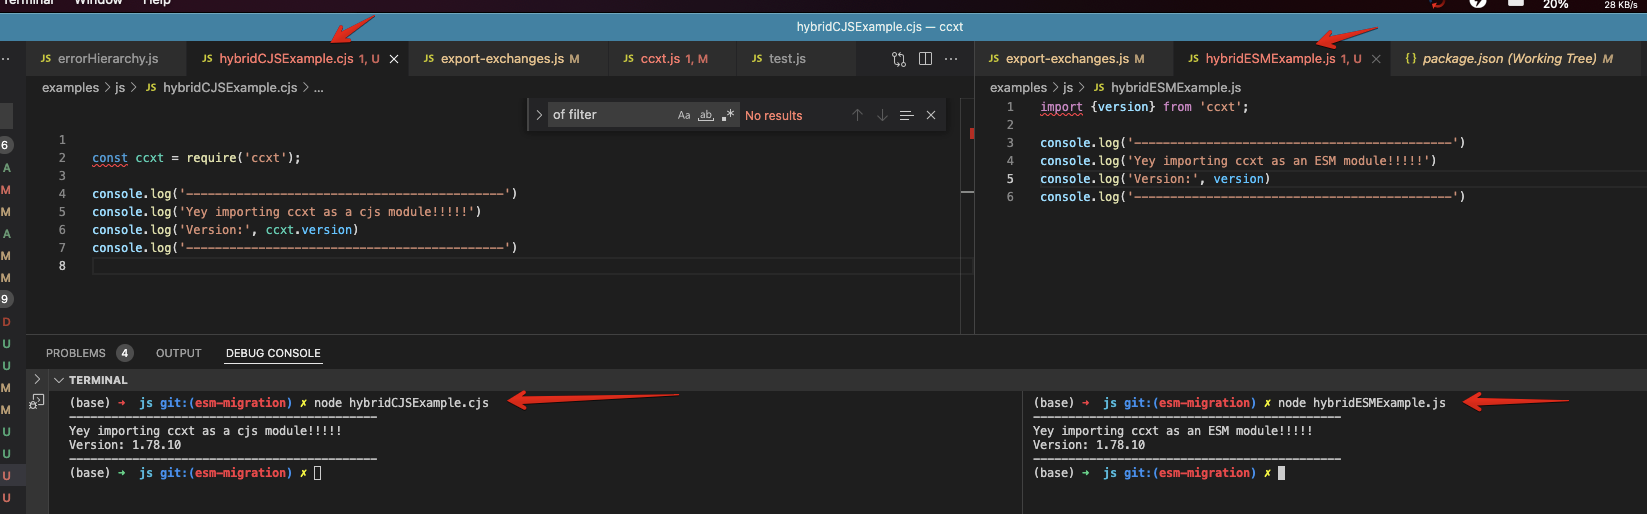Image resolution: width=1647 pixels, height=514 pixels.
Task: Click the left terminal prompt cursor
Action: tap(318, 473)
